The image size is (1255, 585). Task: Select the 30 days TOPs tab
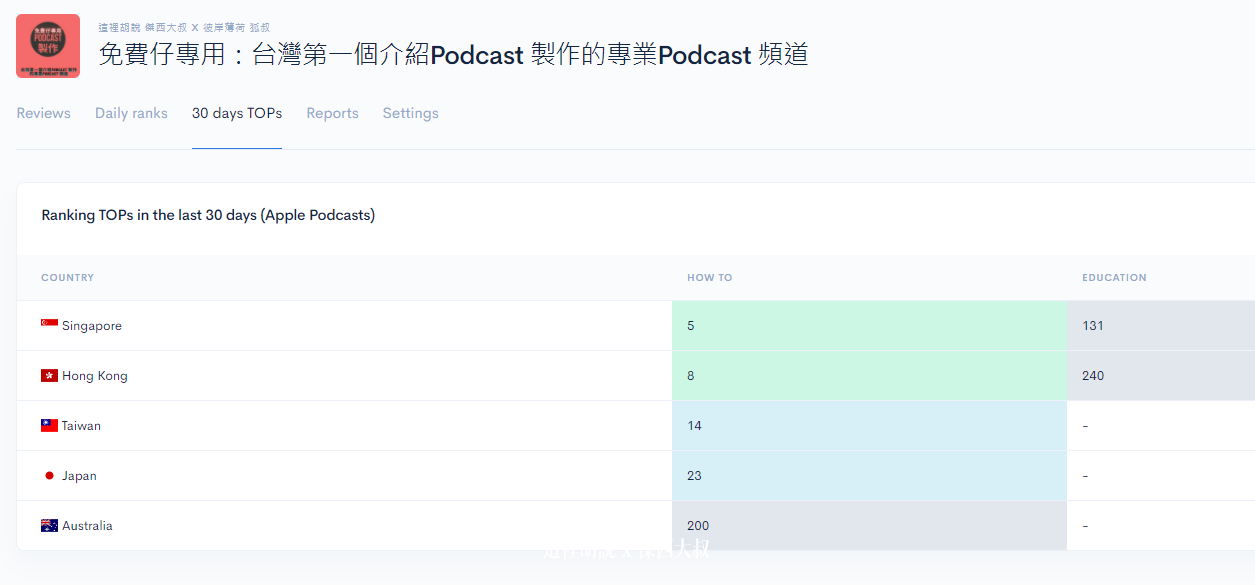[x=237, y=113]
